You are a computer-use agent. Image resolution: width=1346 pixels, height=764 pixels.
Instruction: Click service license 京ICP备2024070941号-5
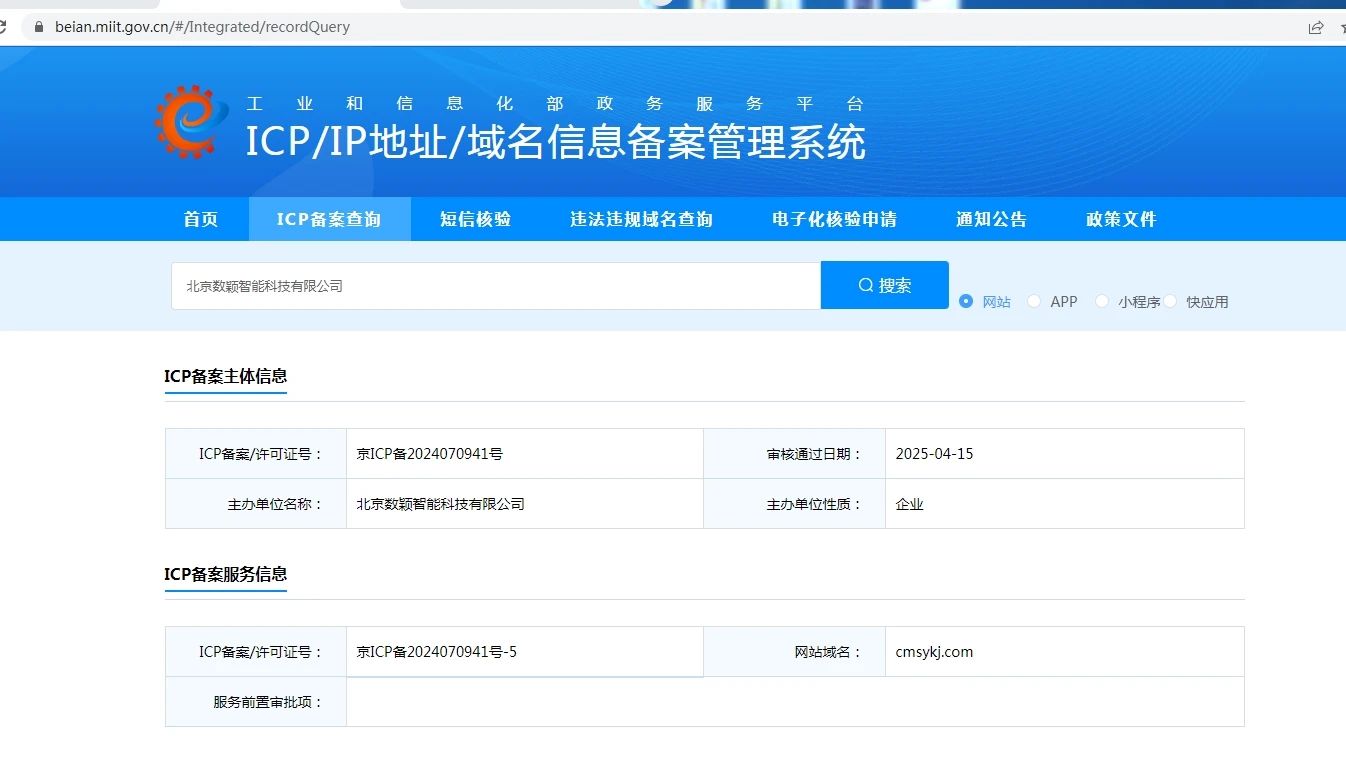pyautogui.click(x=437, y=652)
